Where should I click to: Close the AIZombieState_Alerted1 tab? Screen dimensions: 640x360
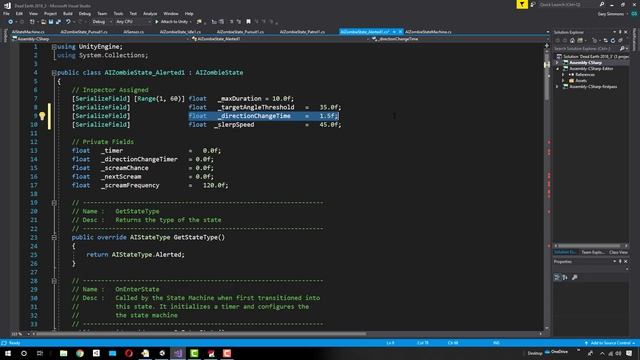tap(400, 32)
